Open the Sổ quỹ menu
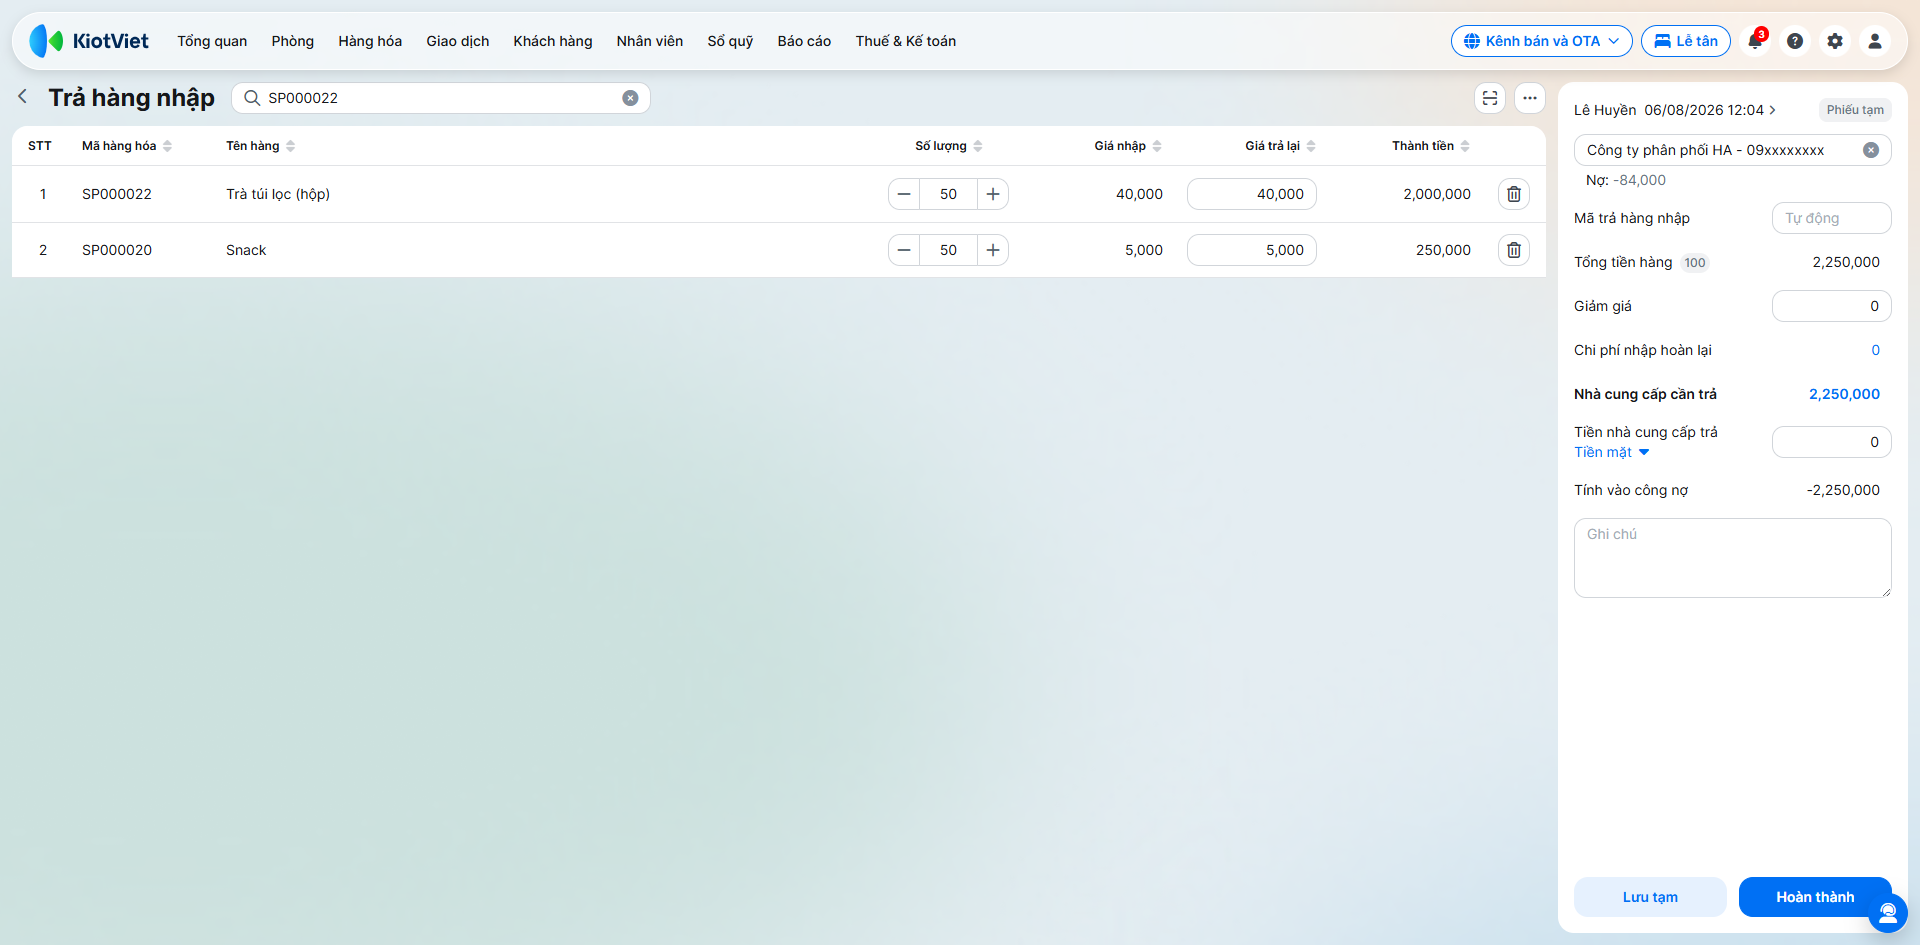1920x945 pixels. tap(730, 41)
